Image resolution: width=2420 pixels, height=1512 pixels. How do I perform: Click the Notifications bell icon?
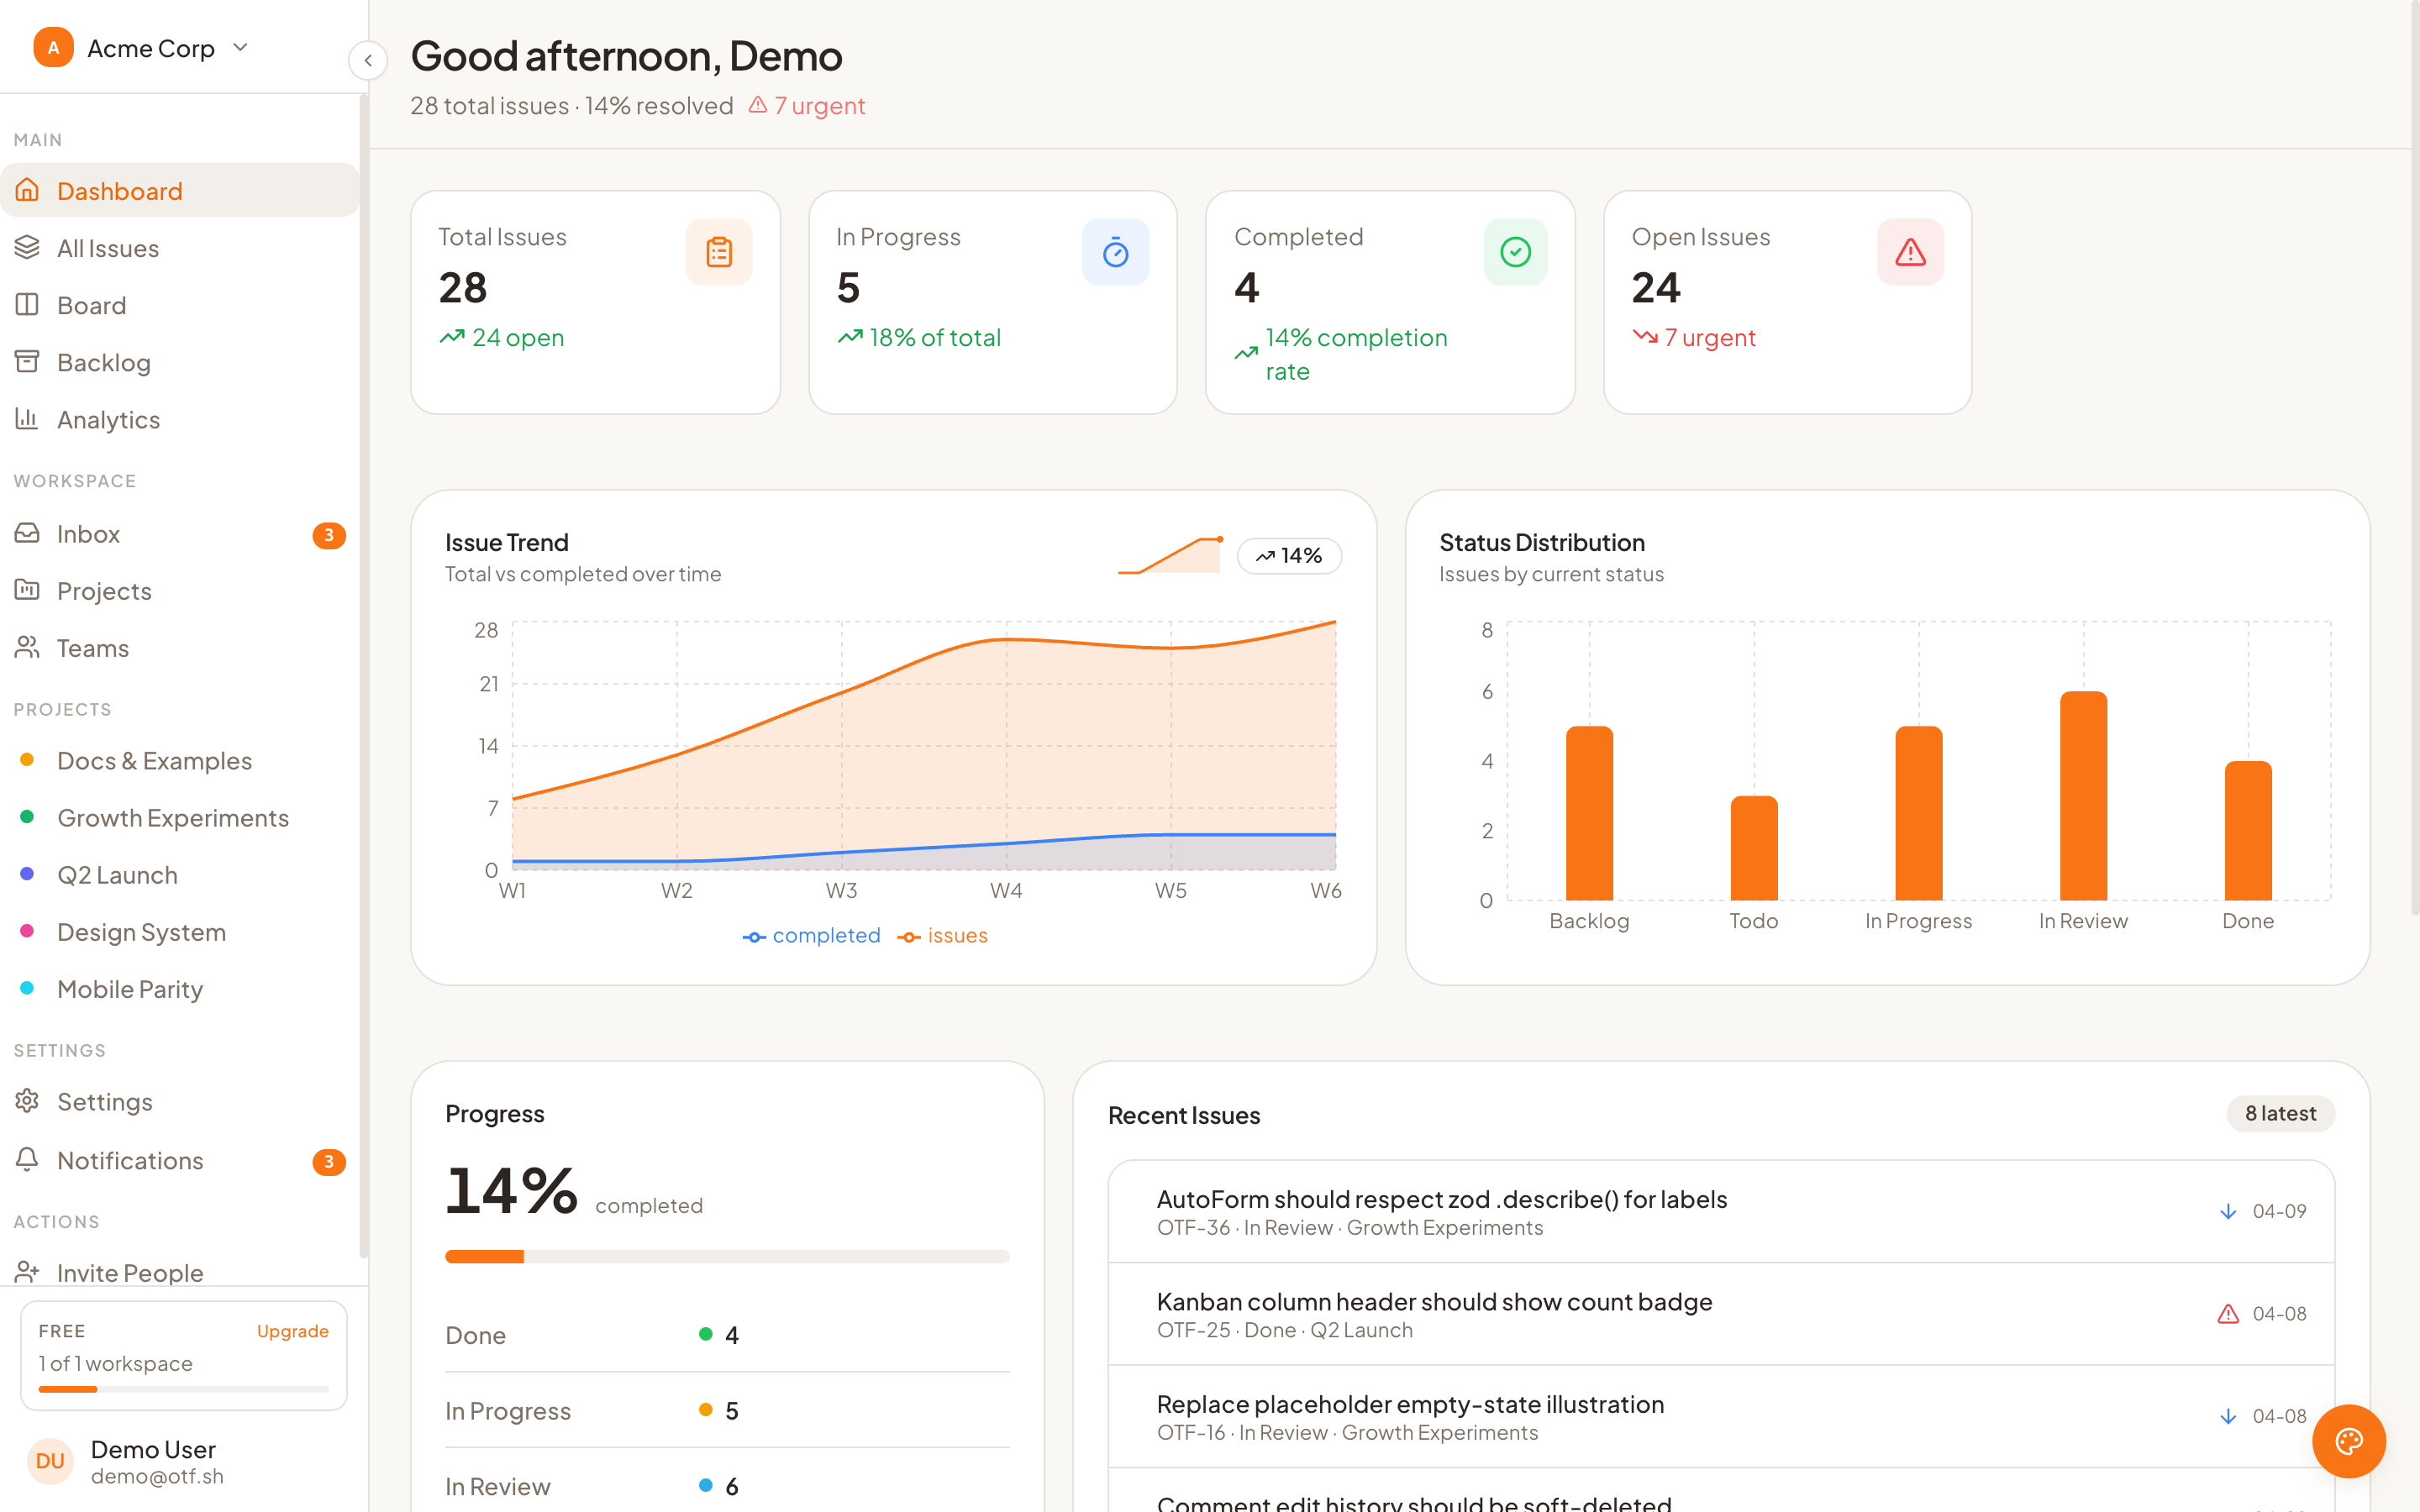[27, 1159]
